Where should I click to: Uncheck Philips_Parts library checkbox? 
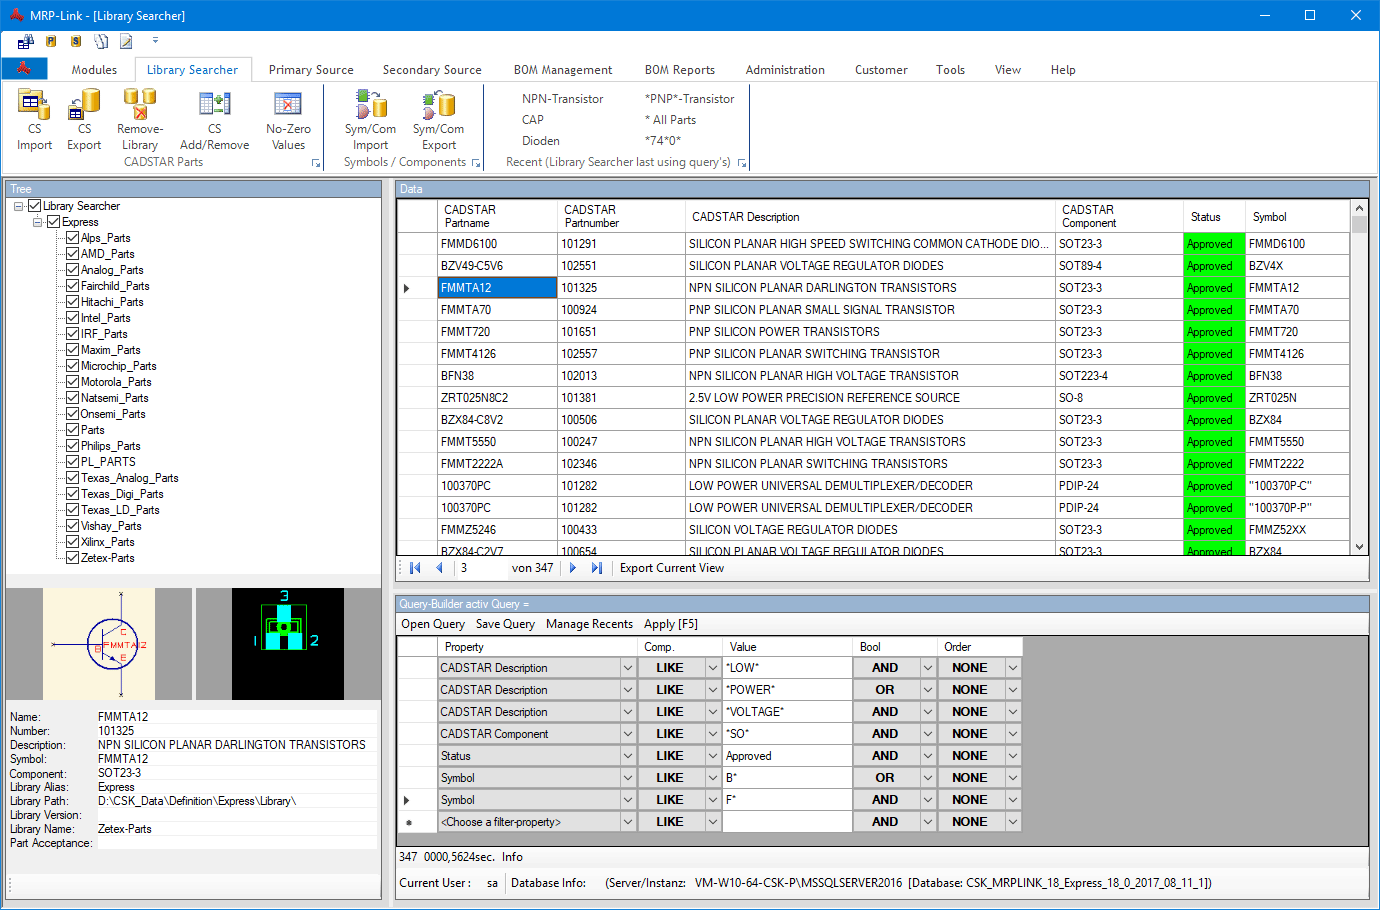(x=73, y=446)
